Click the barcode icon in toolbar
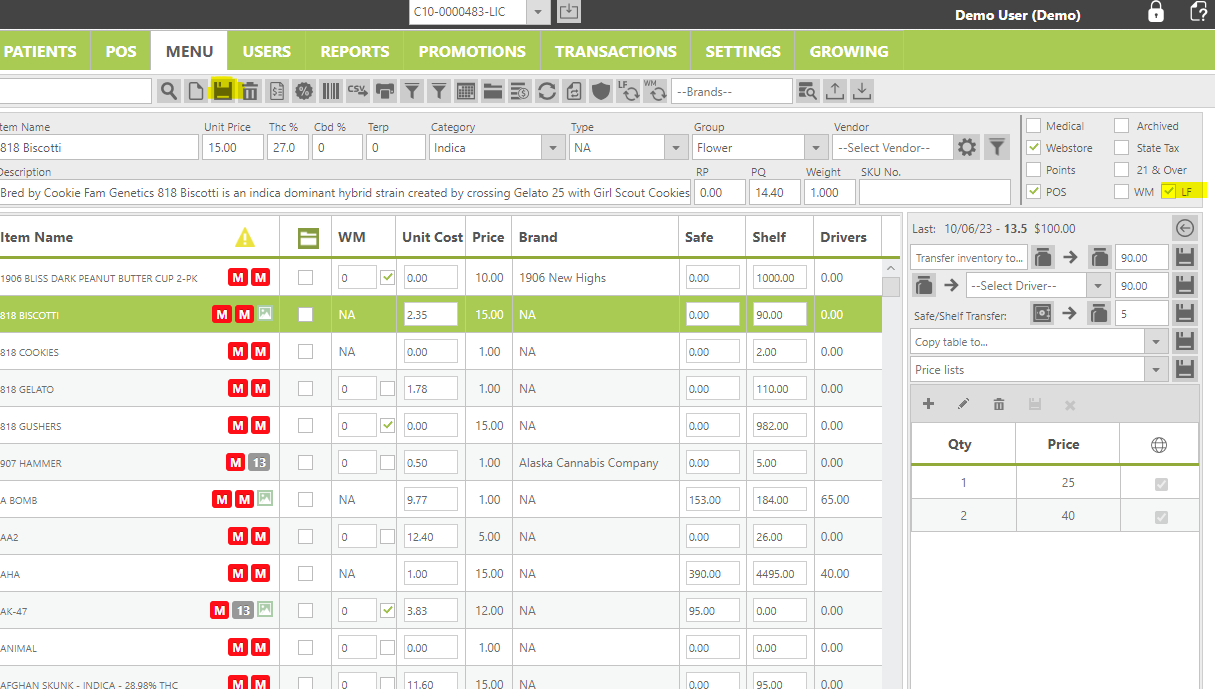 pyautogui.click(x=331, y=91)
